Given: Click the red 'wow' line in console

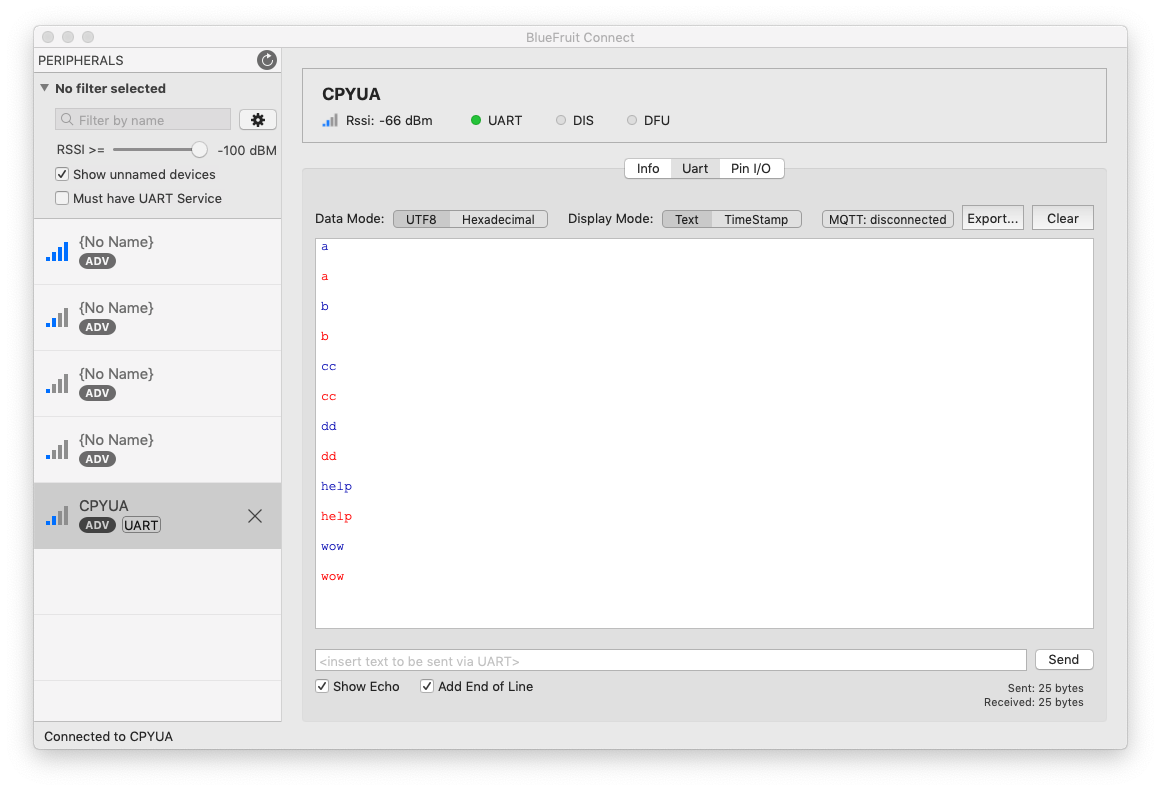Looking at the screenshot, I should [x=332, y=576].
